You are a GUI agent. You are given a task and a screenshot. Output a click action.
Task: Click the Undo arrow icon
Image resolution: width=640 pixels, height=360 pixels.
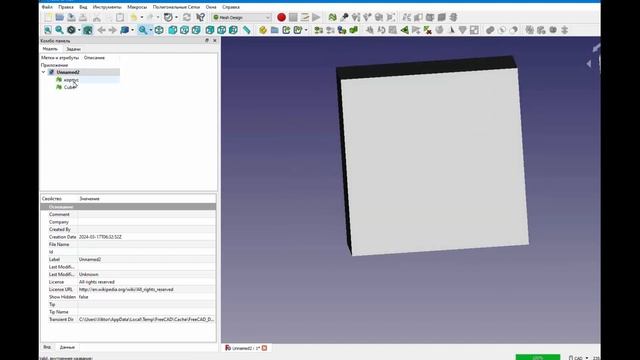pos(133,18)
